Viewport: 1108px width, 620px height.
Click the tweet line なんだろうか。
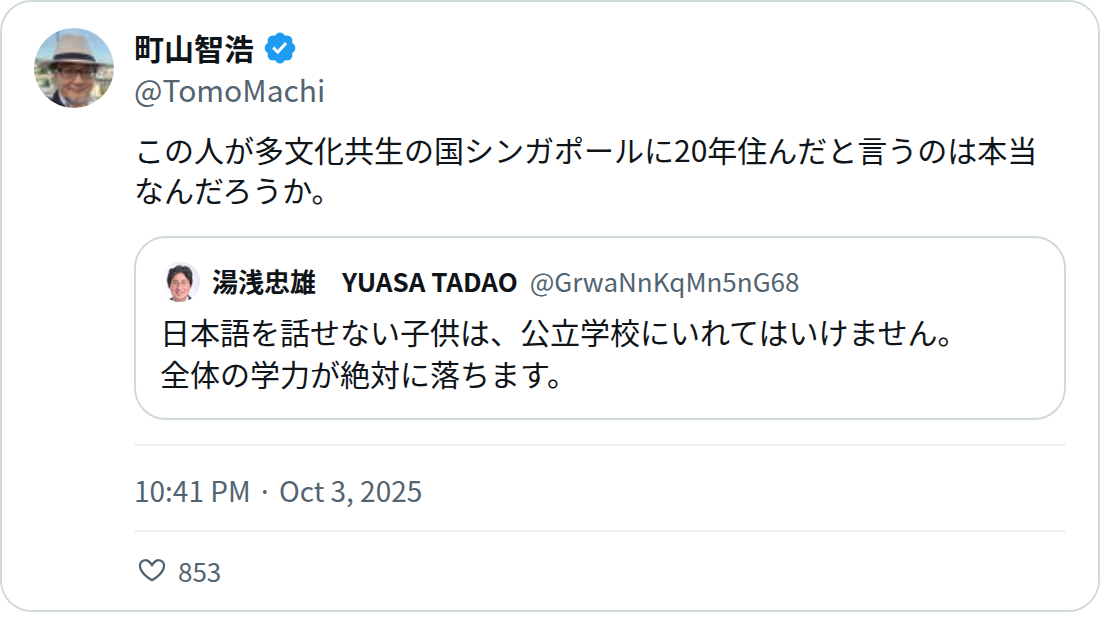click(x=231, y=192)
